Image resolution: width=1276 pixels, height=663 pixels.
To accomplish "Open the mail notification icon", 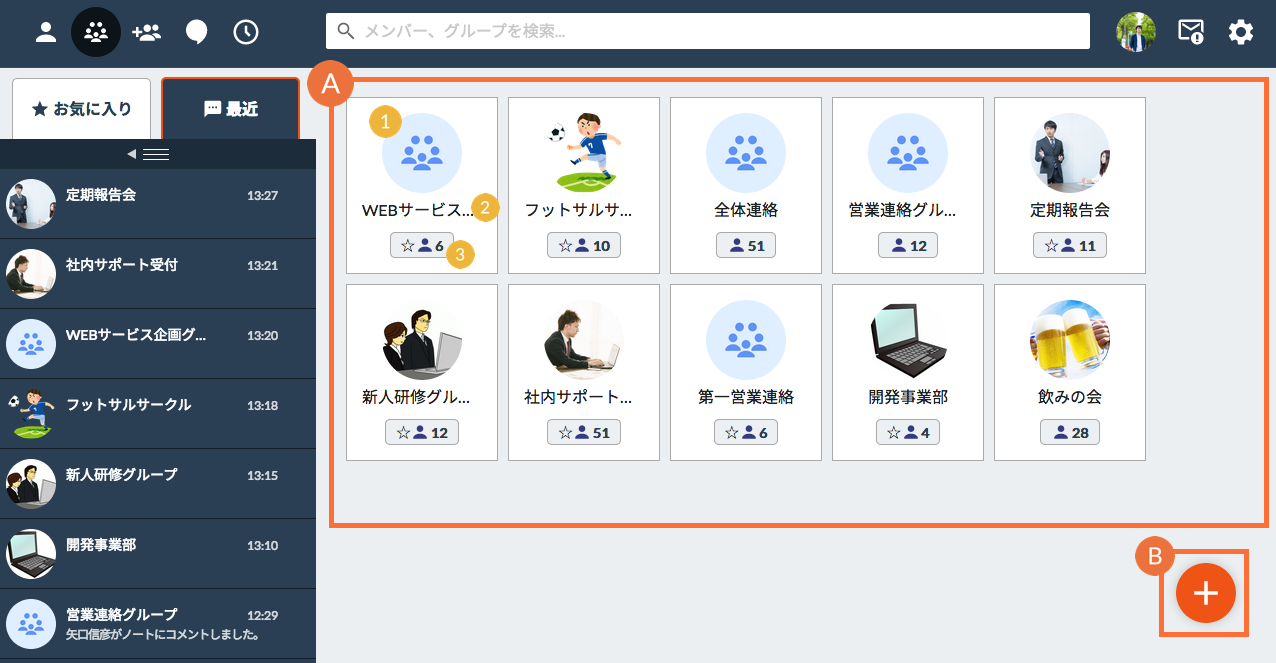I will (1190, 32).
